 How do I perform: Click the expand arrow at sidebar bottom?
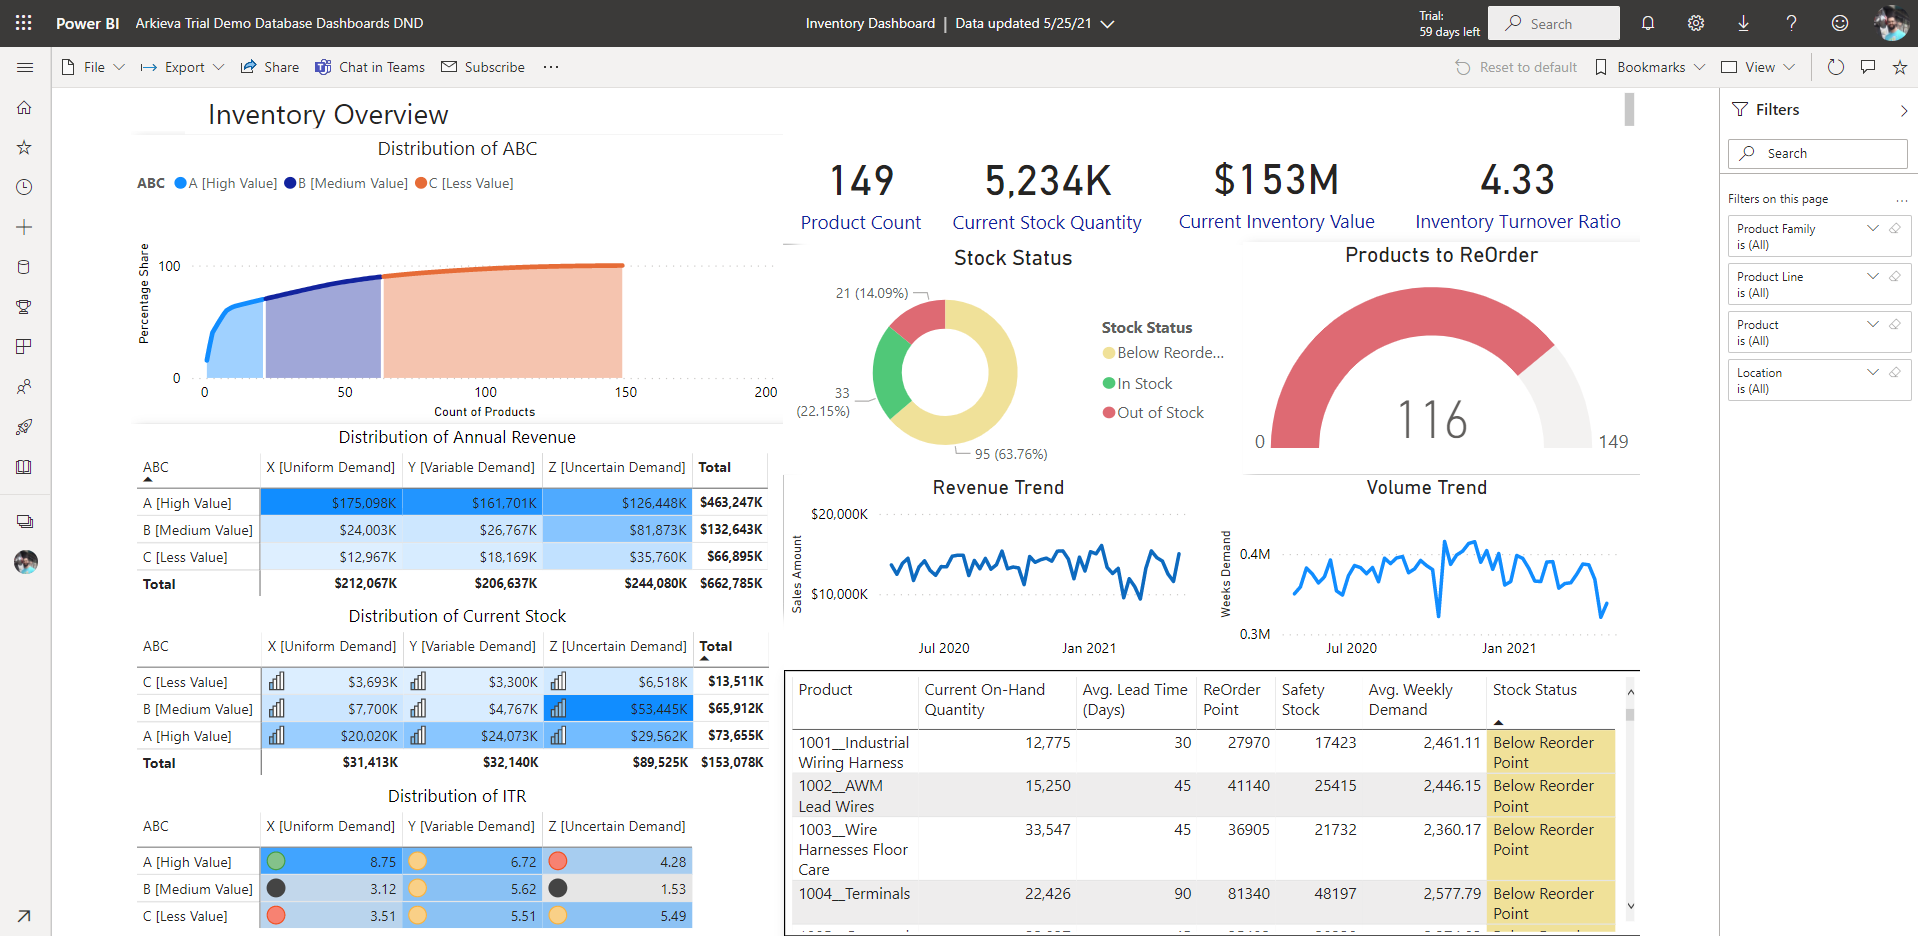tap(25, 915)
